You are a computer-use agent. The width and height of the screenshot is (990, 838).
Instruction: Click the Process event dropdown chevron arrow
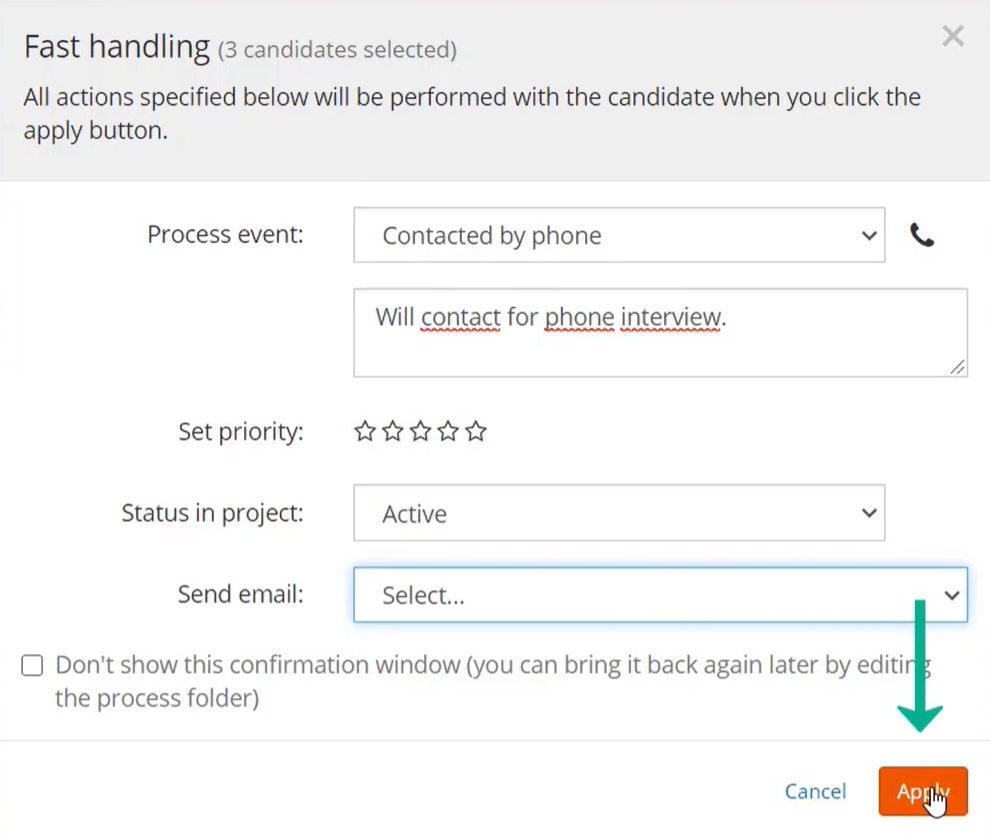click(x=869, y=236)
